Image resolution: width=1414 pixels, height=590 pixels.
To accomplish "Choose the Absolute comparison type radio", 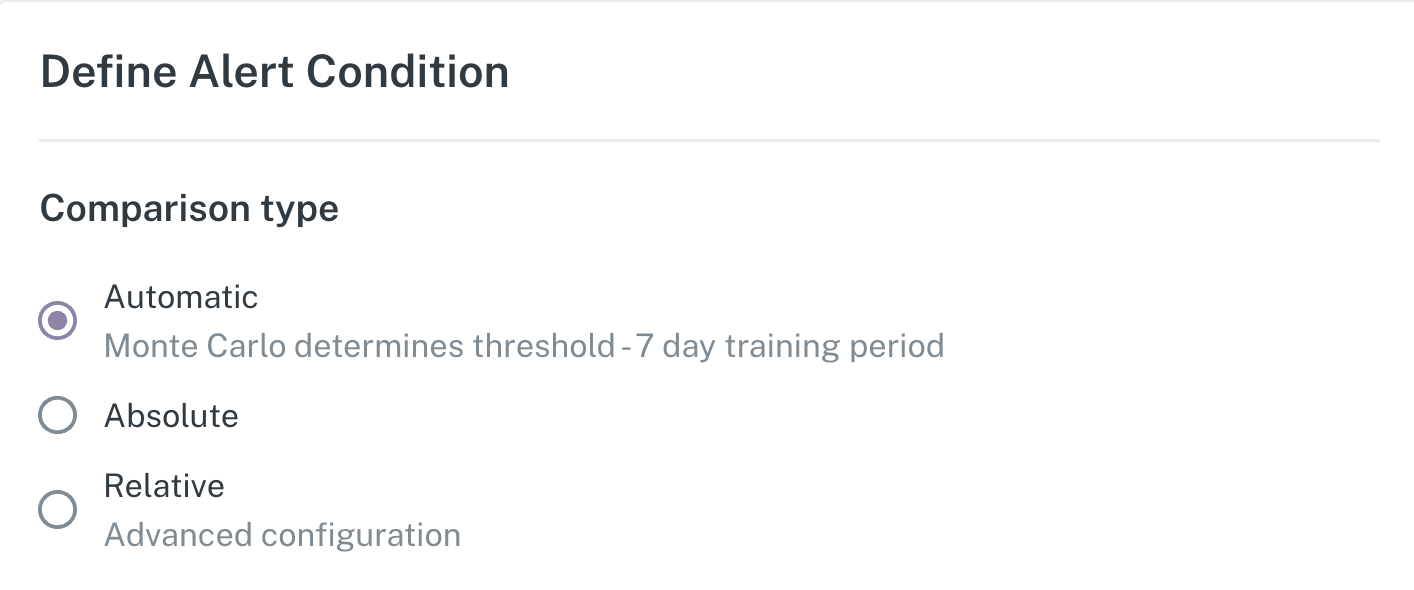I will 57,415.
